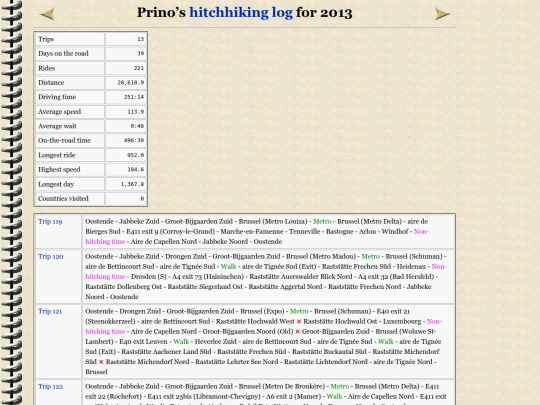Click the pink 'Non-hitching time' in Trip 119
Screen dimensions: 540x405
(x=421, y=231)
